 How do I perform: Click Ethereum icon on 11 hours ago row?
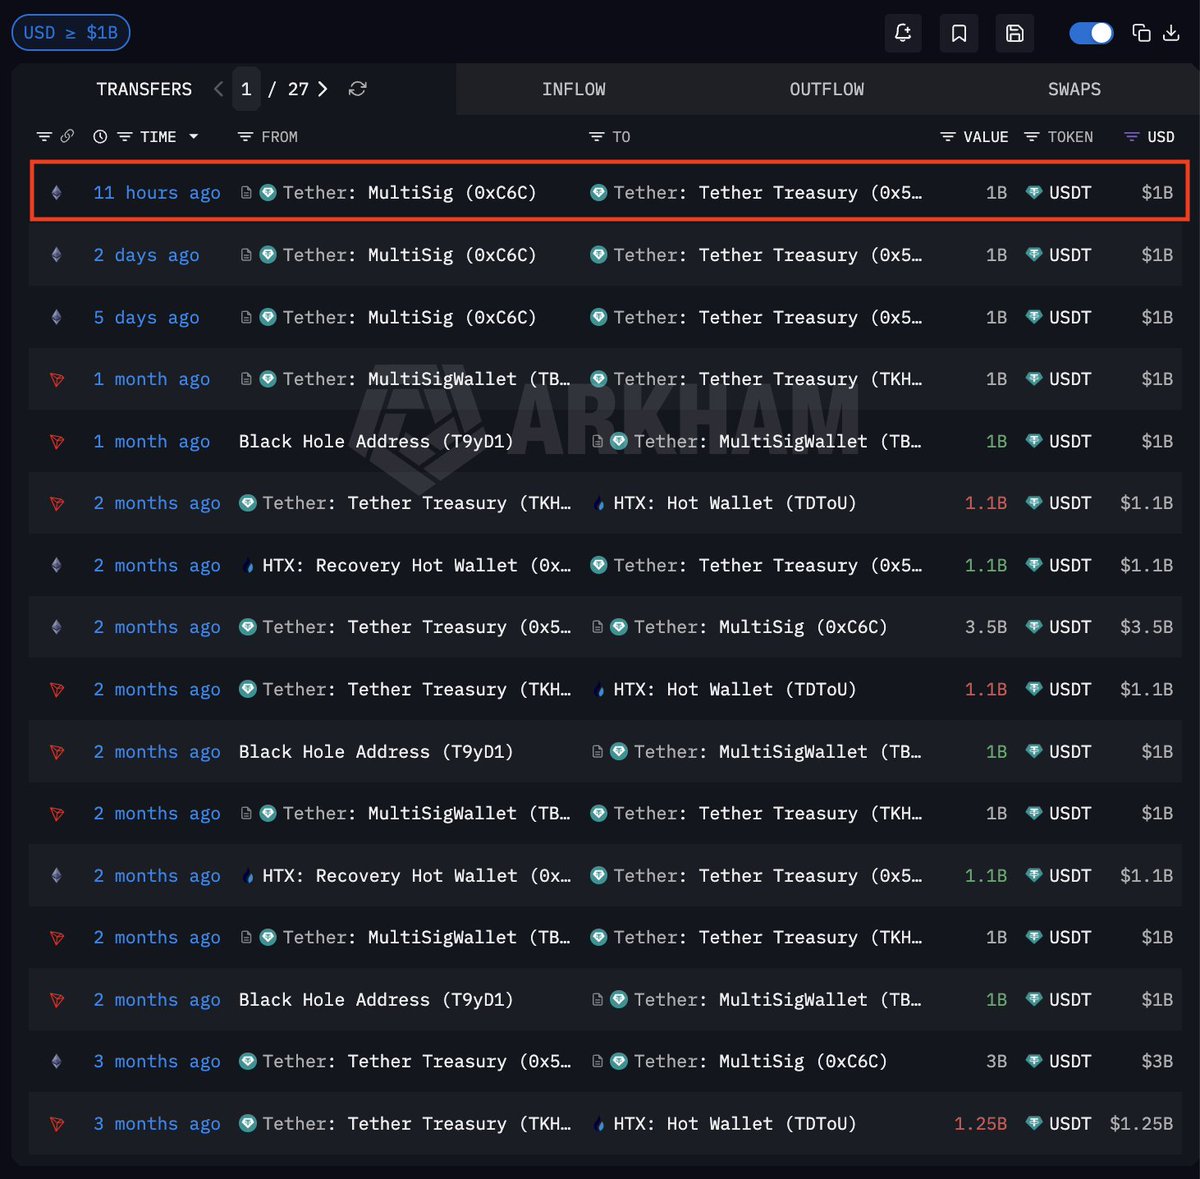57,192
